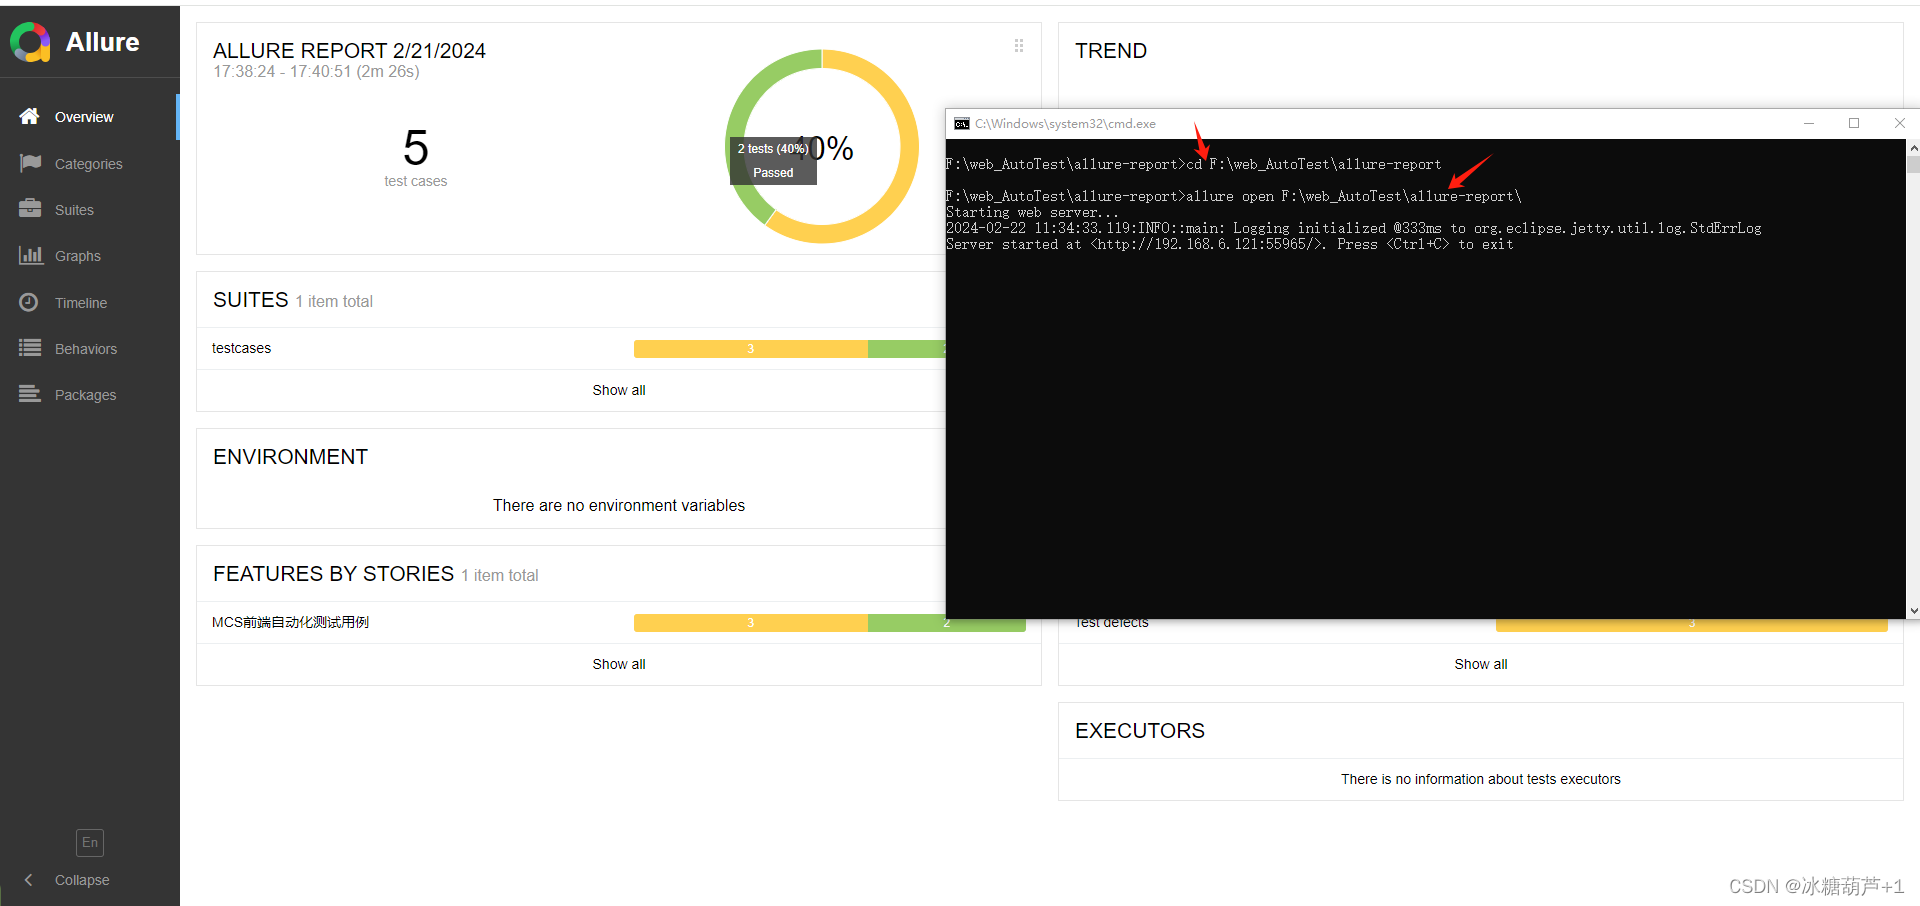Open the testcases suite row
Viewport: 1920px width, 906px height.
coord(571,348)
